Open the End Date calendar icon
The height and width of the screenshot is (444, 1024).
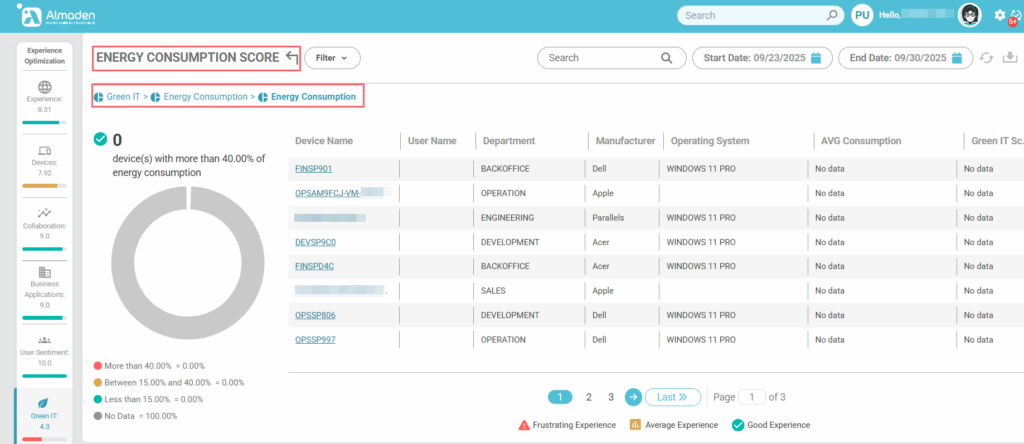[x=958, y=58]
